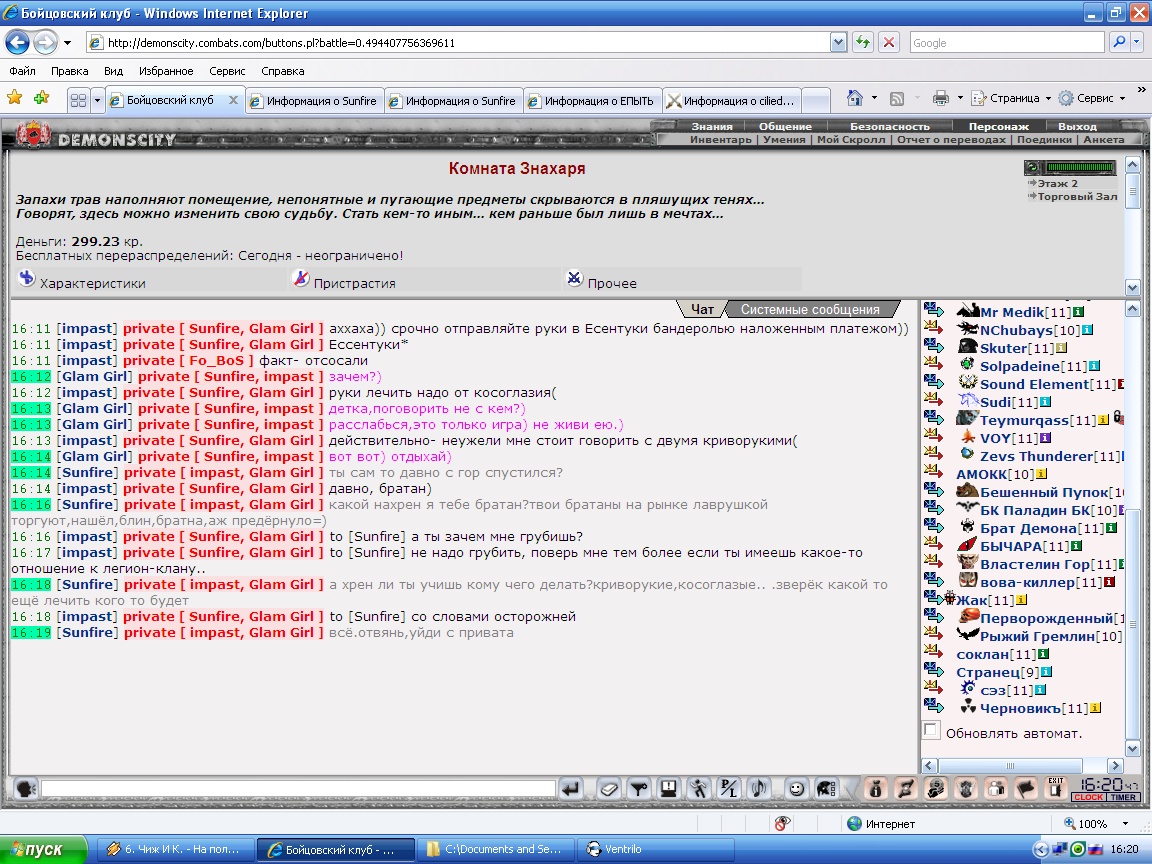Click the funnel filter icon in chat toolbar
The width and height of the screenshot is (1152, 864).
[x=639, y=789]
